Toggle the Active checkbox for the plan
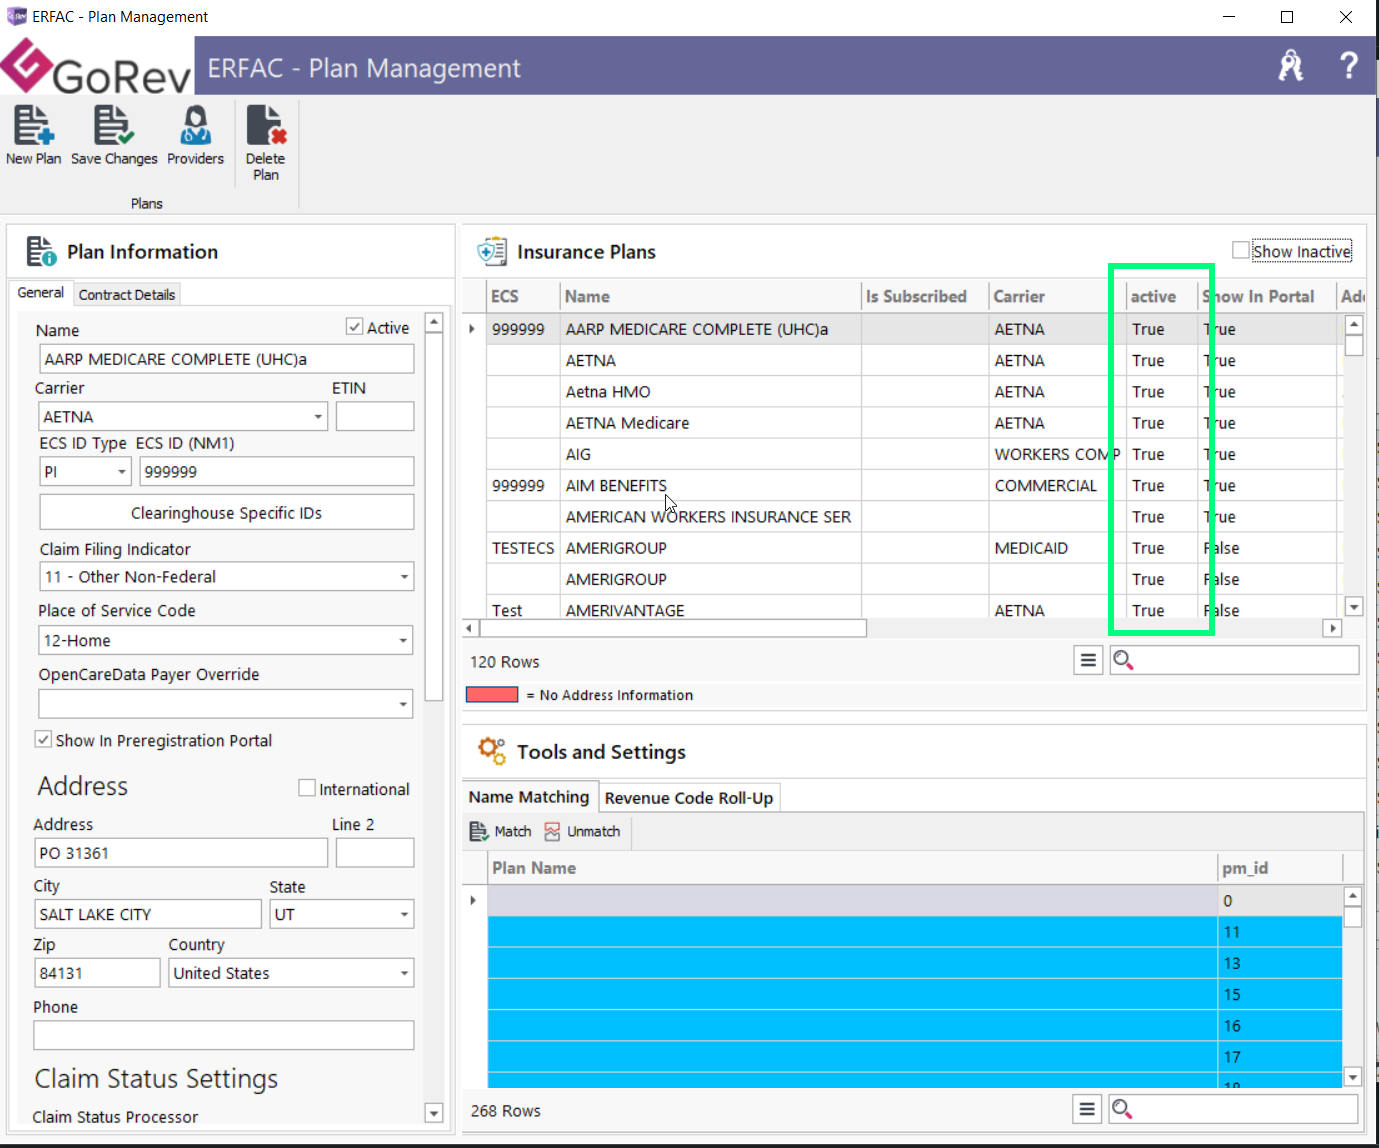 354,327
